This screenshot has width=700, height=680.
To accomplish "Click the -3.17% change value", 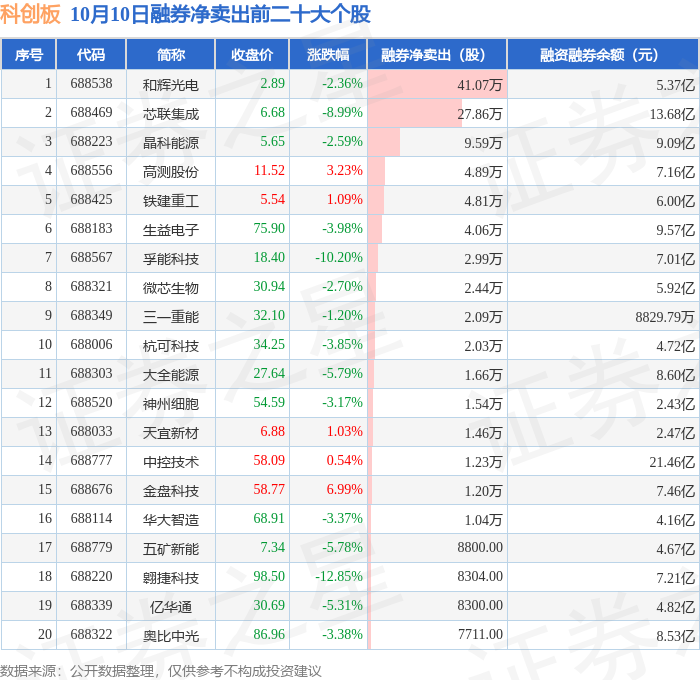I will [342, 403].
